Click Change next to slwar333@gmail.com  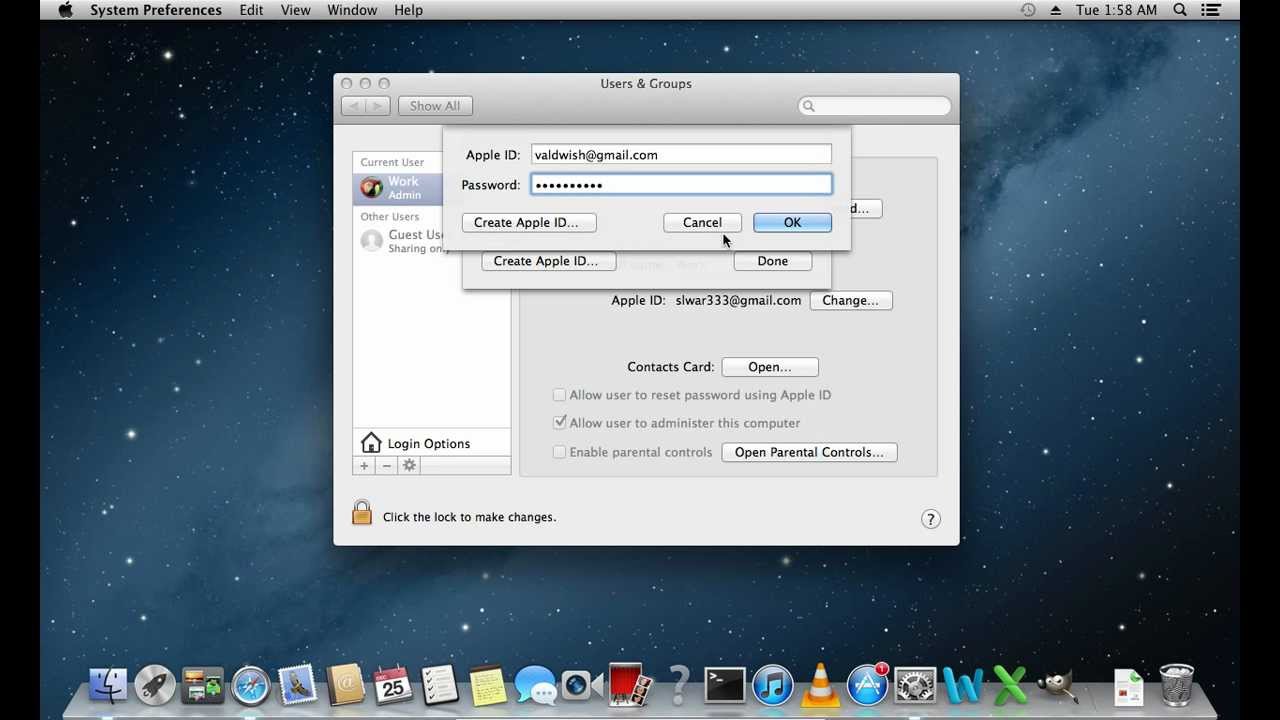pyautogui.click(x=850, y=300)
